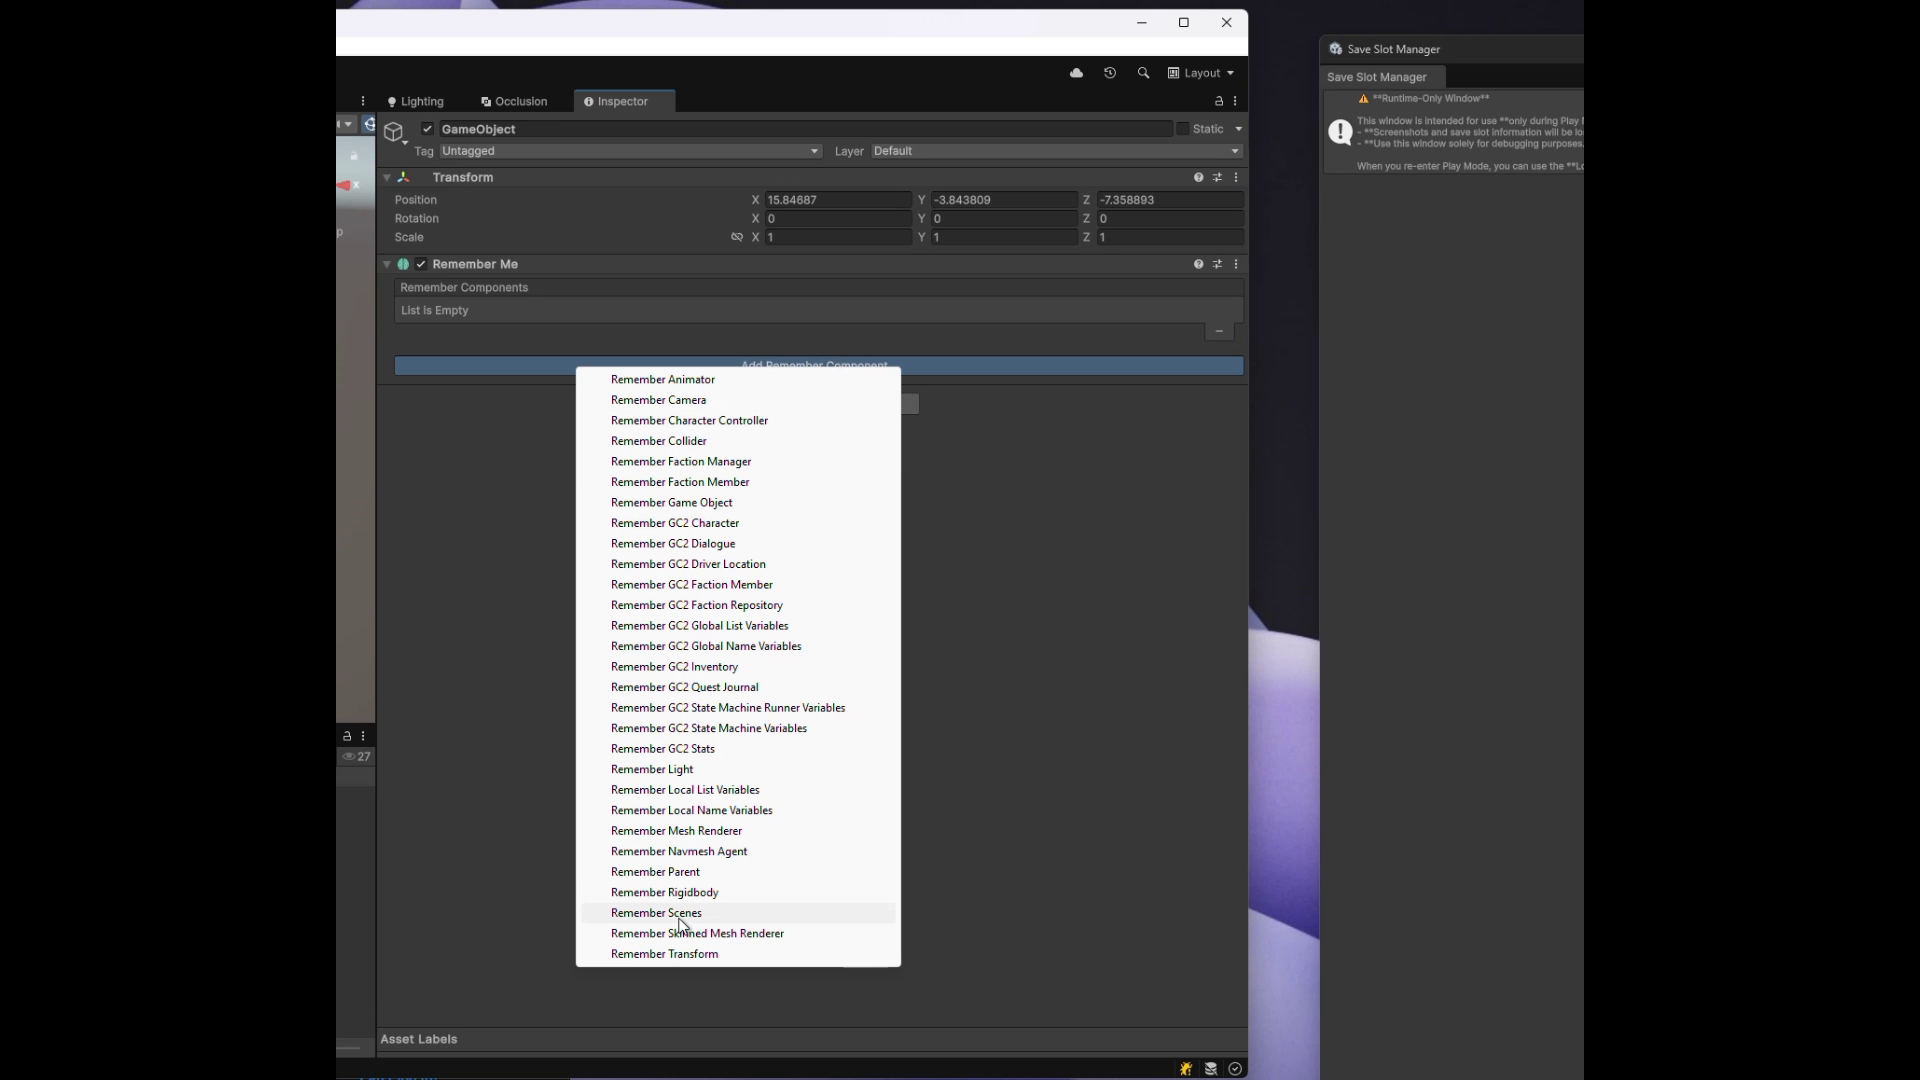Select the Save Slot Manager tab
The height and width of the screenshot is (1080, 1920).
pos(1383,77)
